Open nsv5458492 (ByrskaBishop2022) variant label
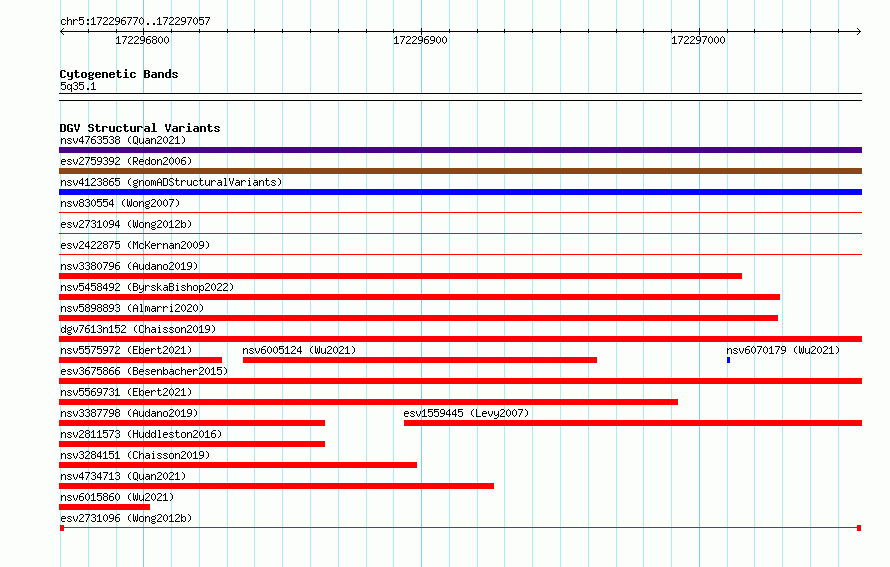Screen dimensions: 890x567 [147, 287]
